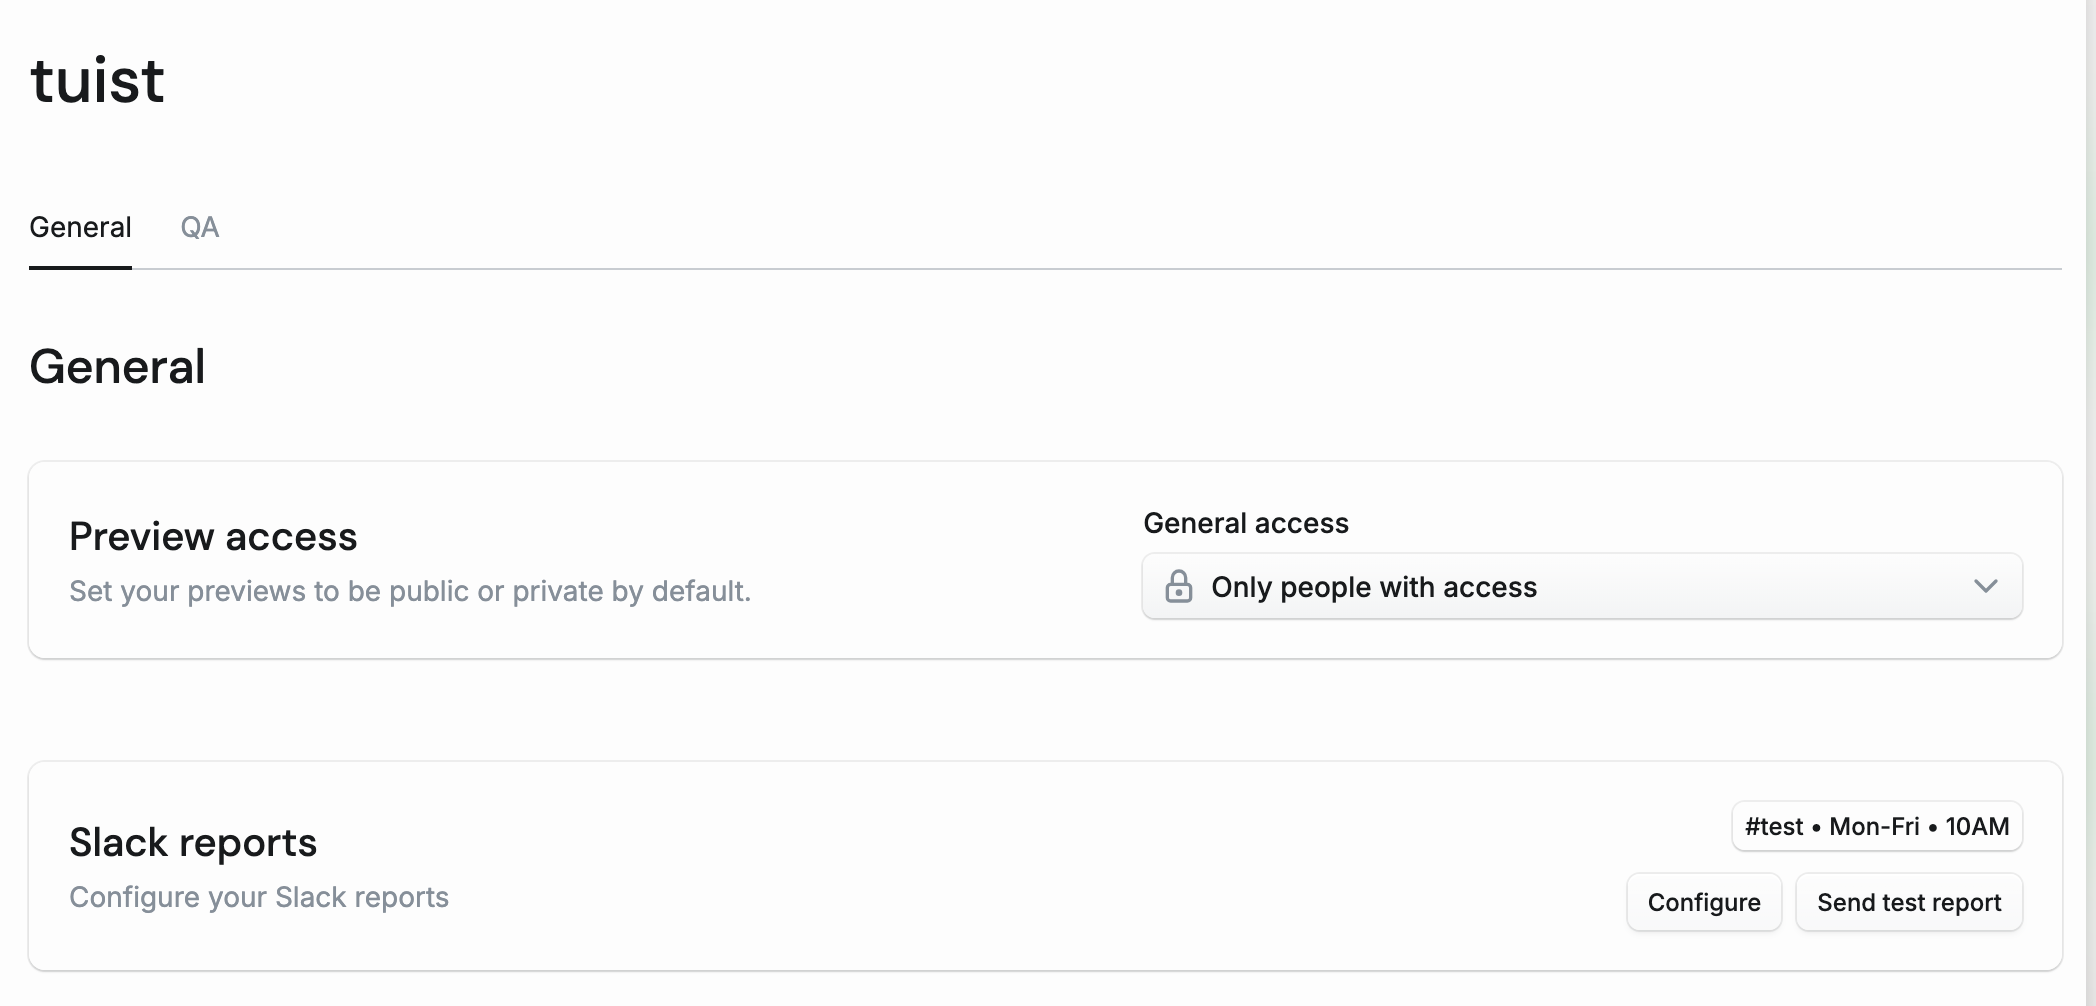This screenshot has width=2096, height=1006.
Task: Change the default preview visibility setting
Action: pyautogui.click(x=1580, y=587)
